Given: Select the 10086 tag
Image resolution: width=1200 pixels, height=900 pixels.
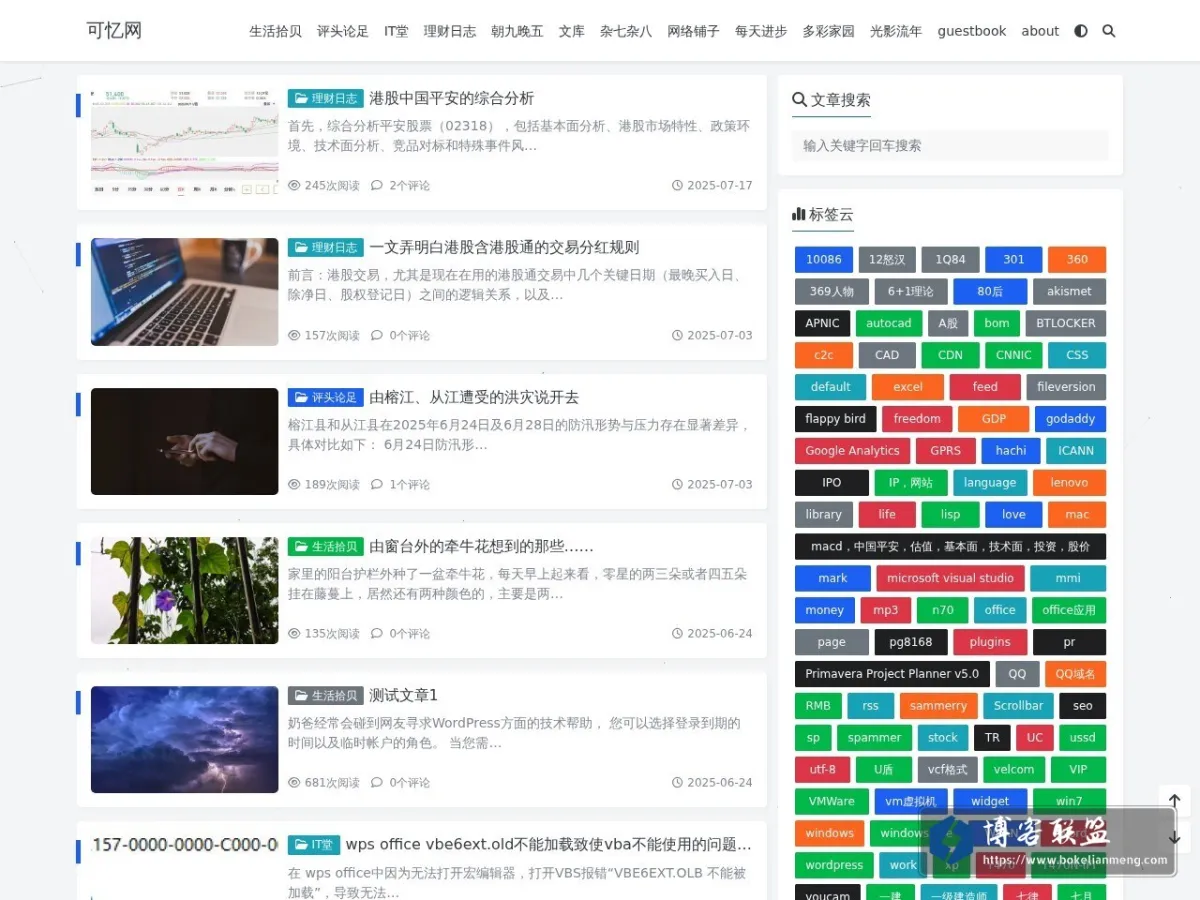Looking at the screenshot, I should click(824, 259).
